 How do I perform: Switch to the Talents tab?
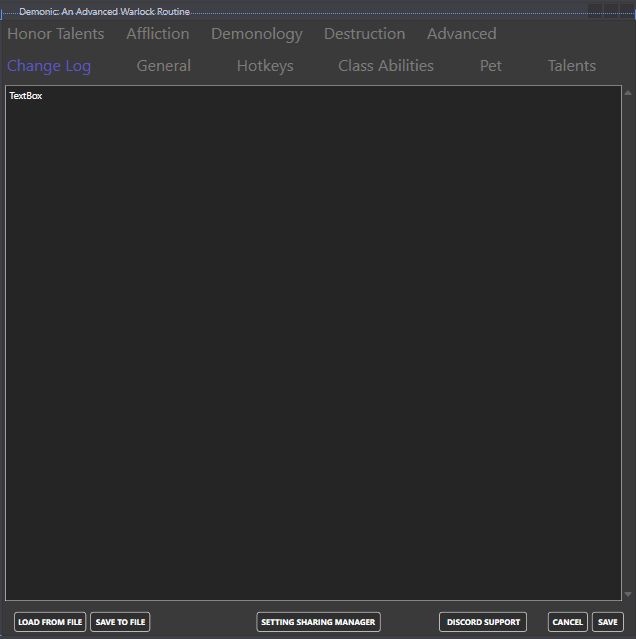(571, 66)
